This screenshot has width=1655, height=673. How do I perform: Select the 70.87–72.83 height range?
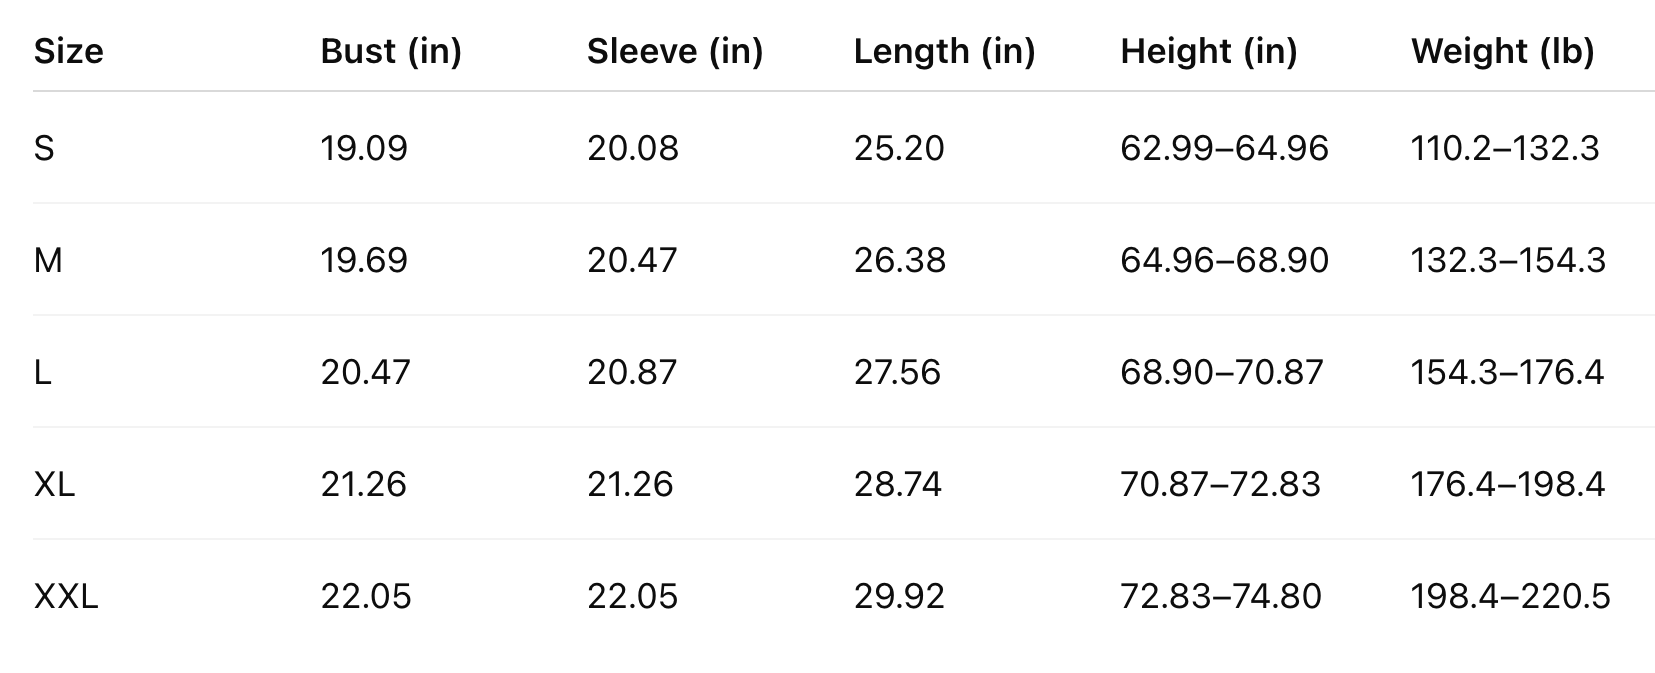[1220, 484]
